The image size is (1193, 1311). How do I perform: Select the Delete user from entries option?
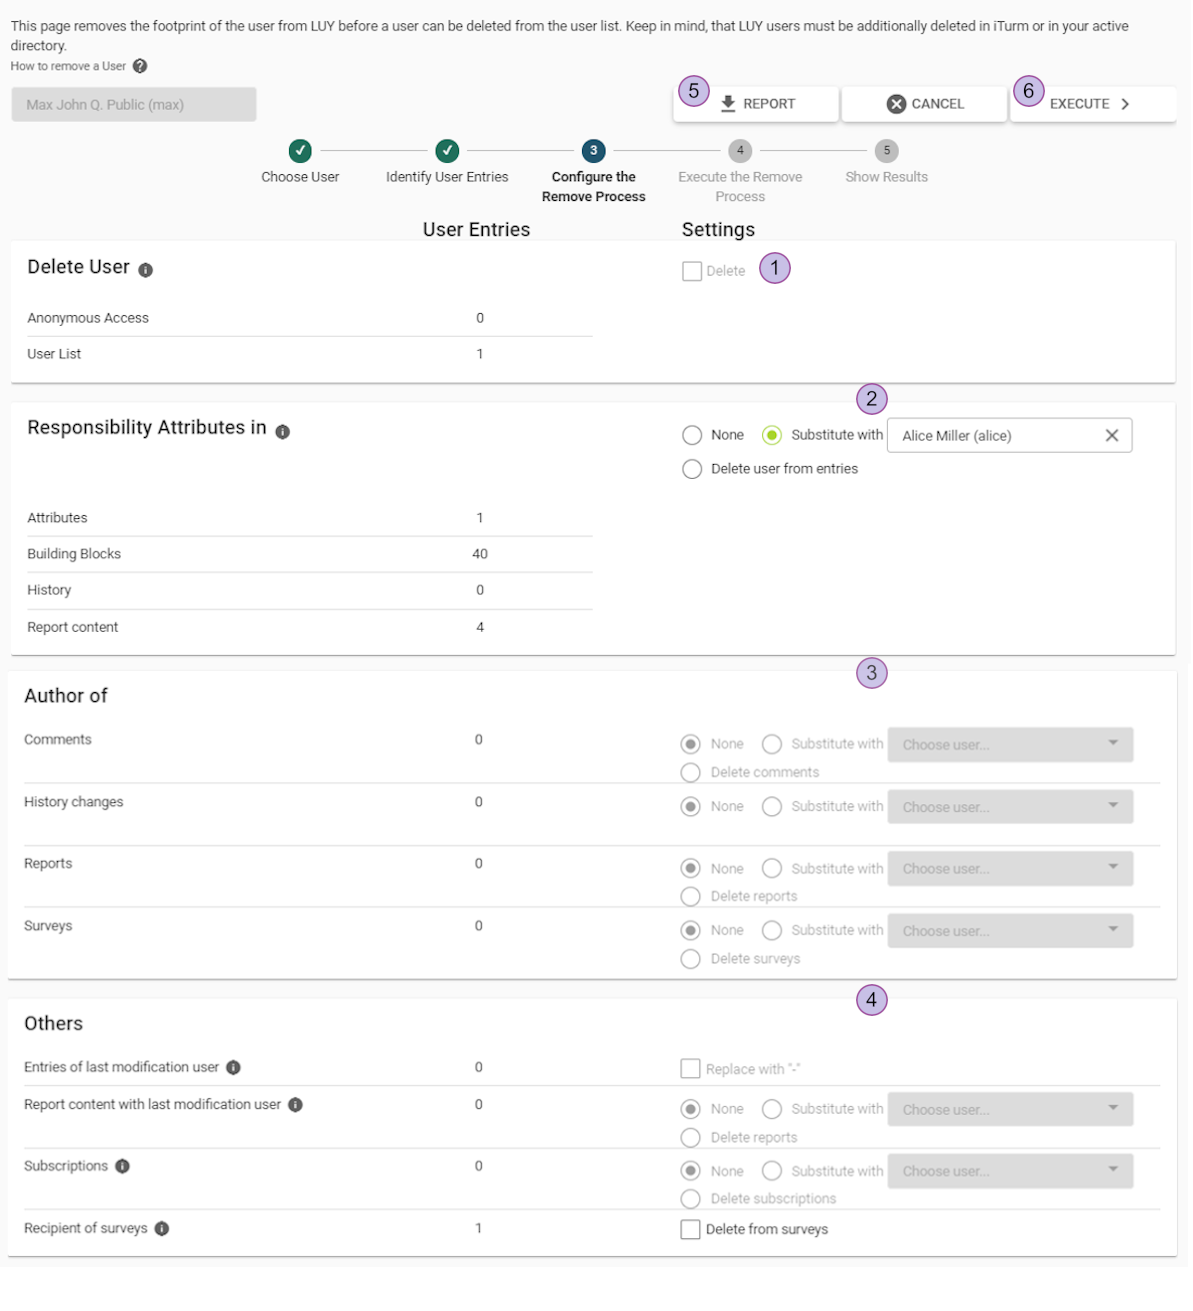[x=692, y=469]
